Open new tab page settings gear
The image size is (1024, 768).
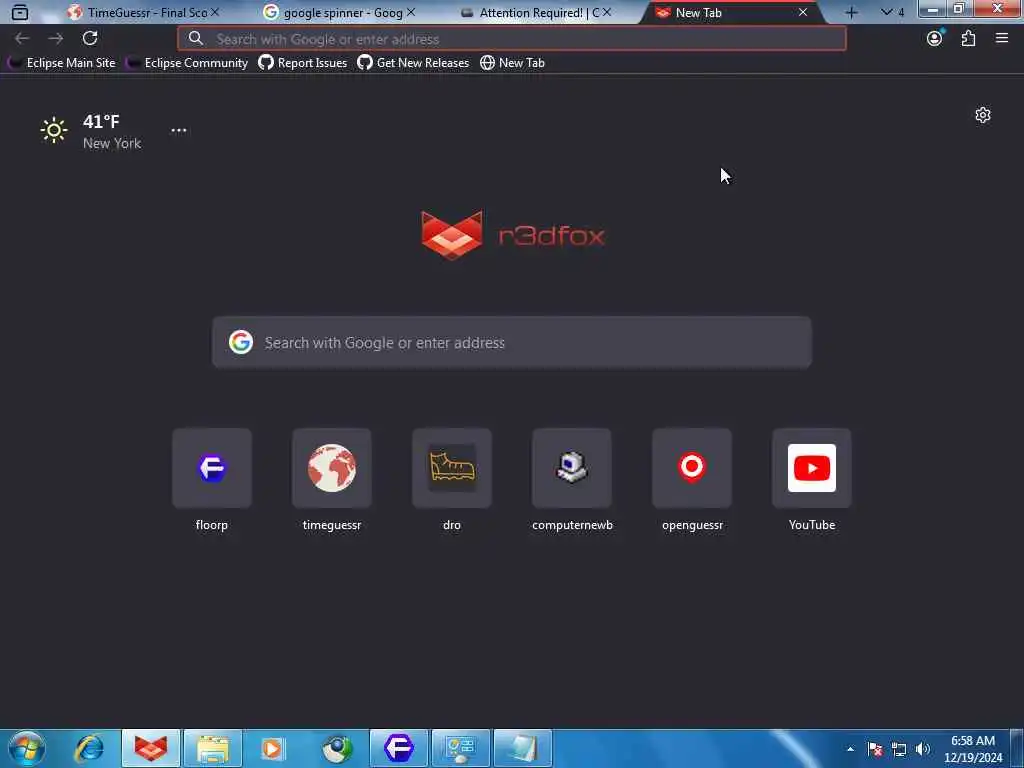tap(983, 116)
